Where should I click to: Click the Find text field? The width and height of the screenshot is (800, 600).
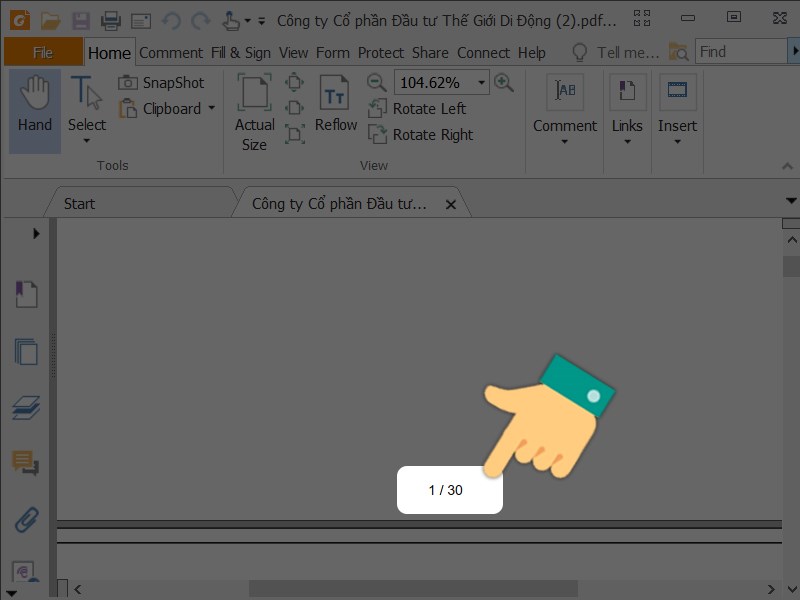click(741, 52)
